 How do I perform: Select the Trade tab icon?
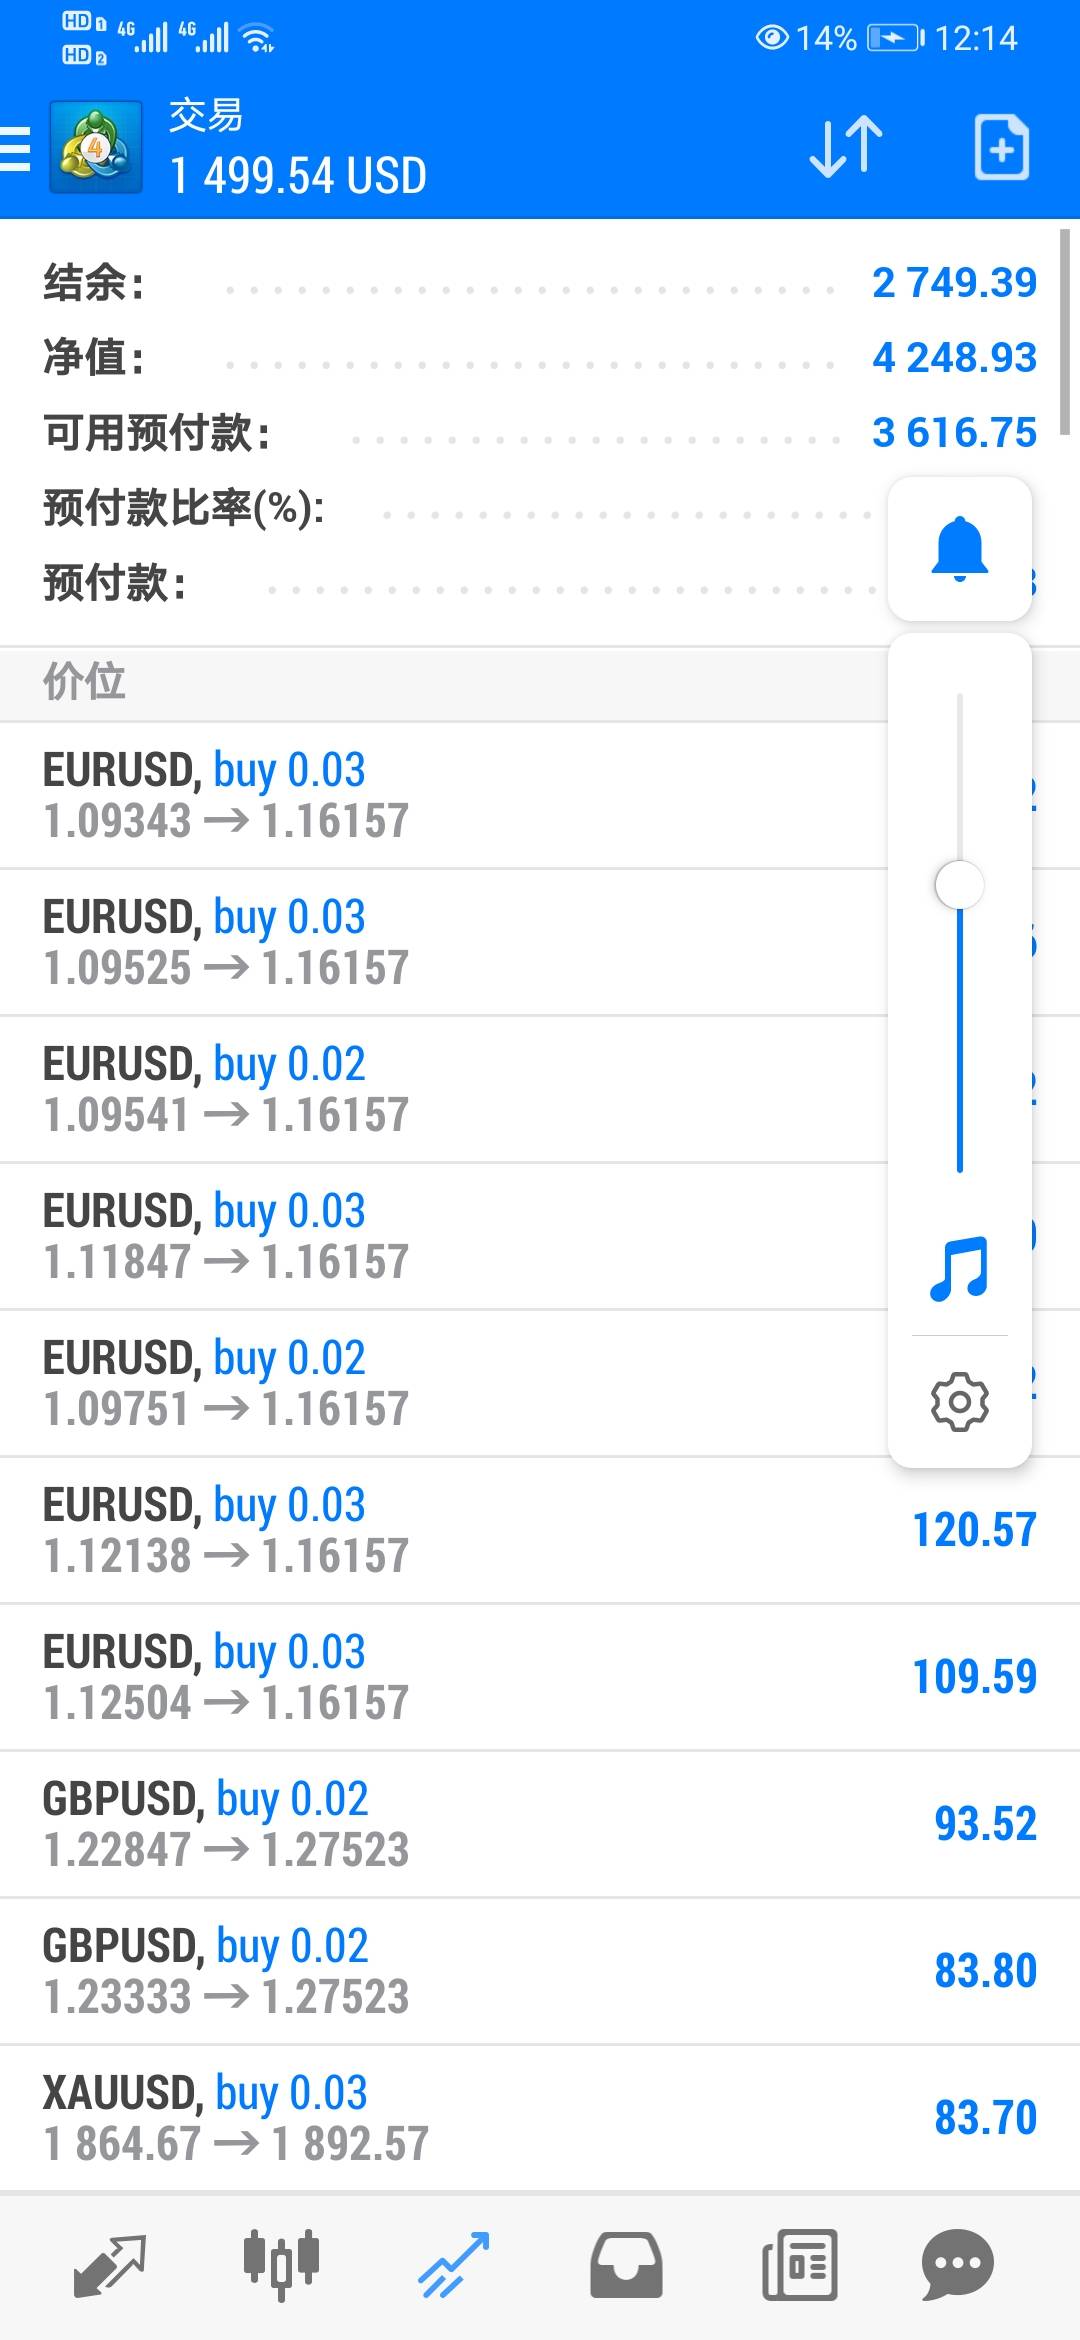[453, 2265]
